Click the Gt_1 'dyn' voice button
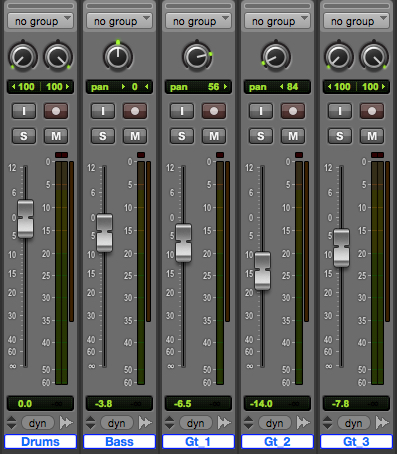397x454 pixels. point(196,423)
